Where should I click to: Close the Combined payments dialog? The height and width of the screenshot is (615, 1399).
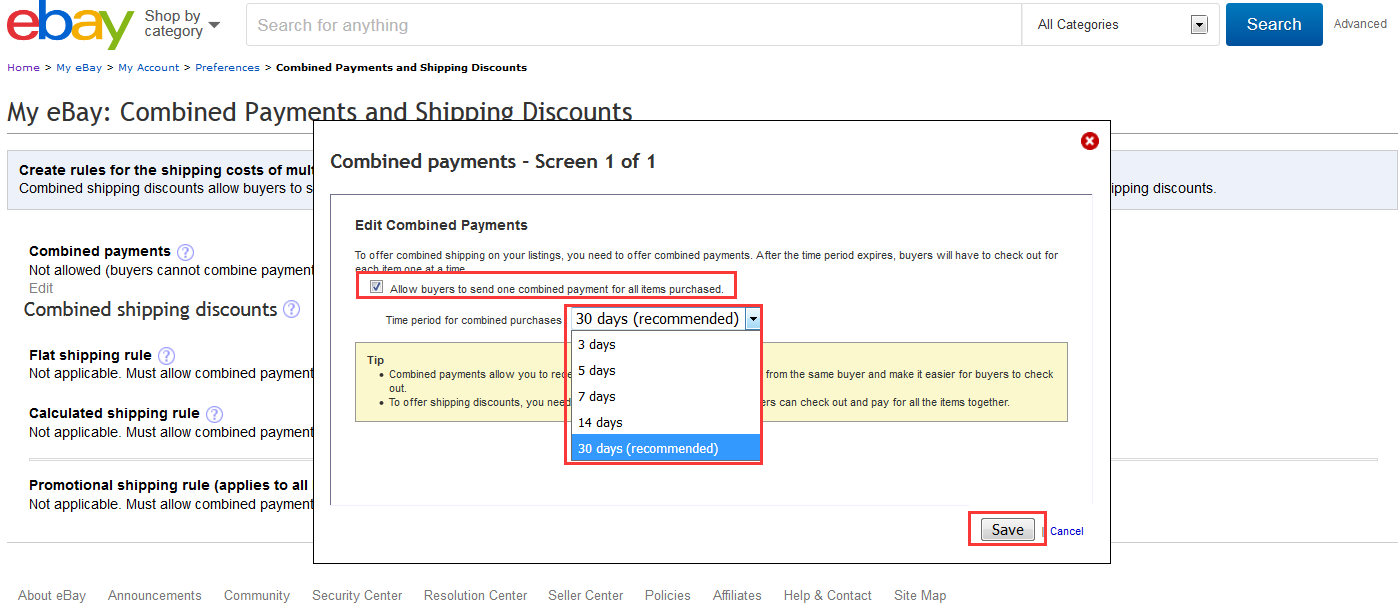click(x=1090, y=141)
